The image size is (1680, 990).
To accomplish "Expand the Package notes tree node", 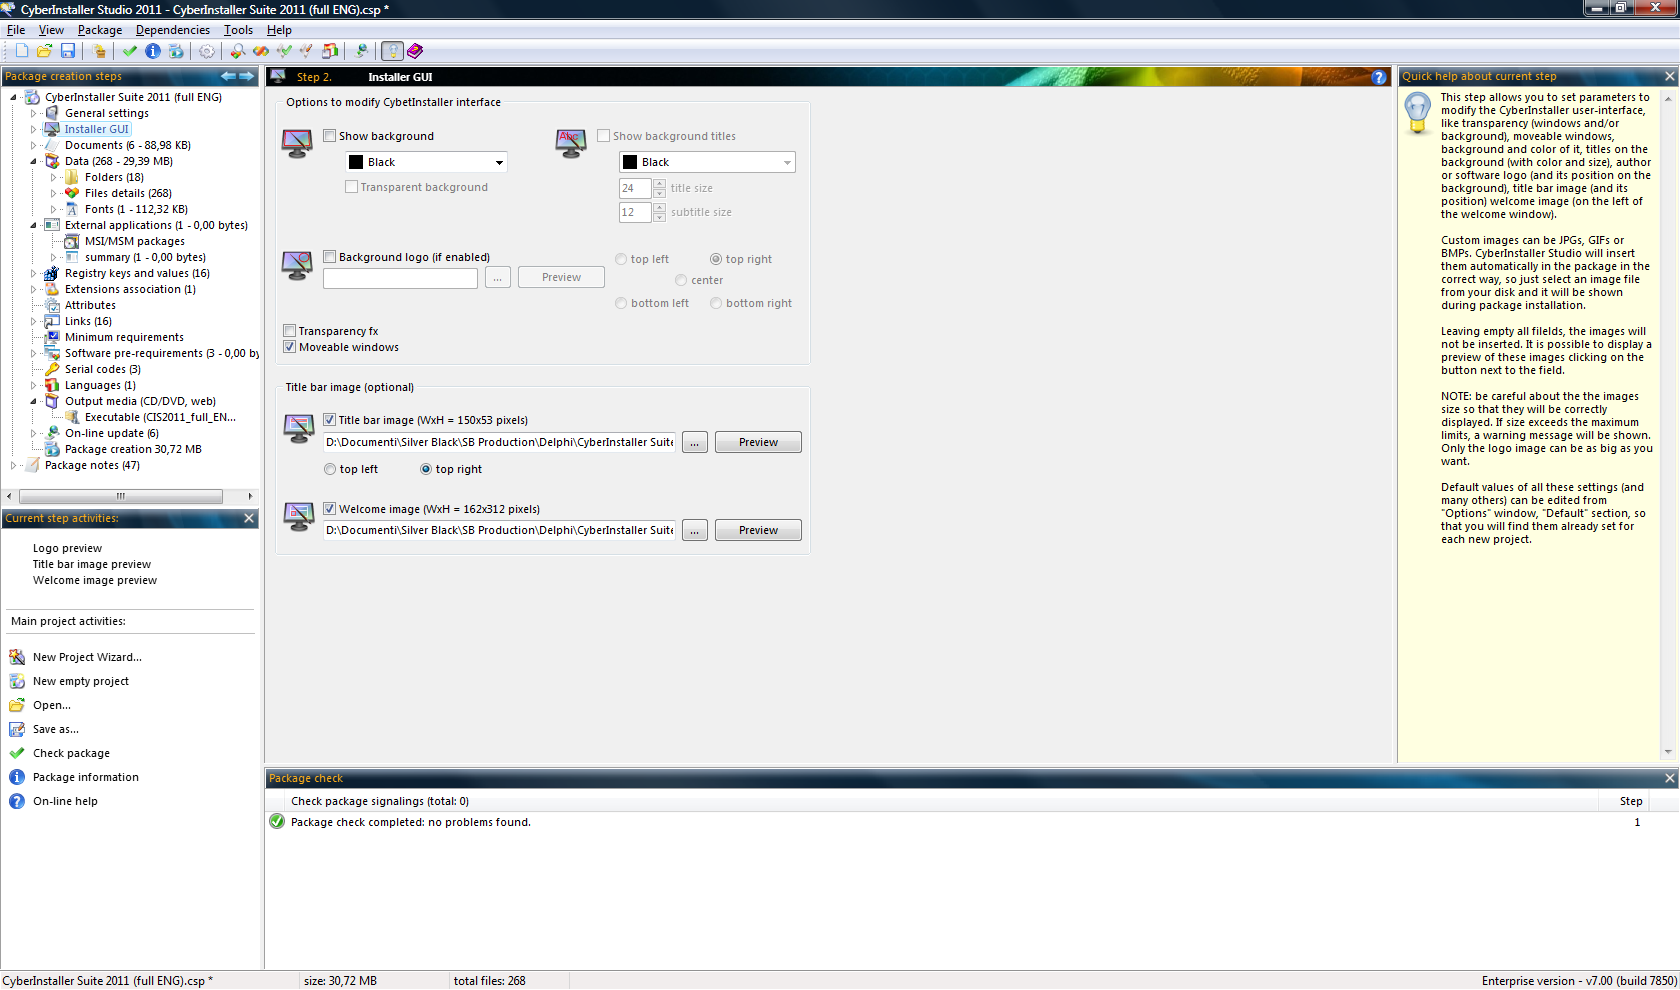I will click(x=13, y=465).
